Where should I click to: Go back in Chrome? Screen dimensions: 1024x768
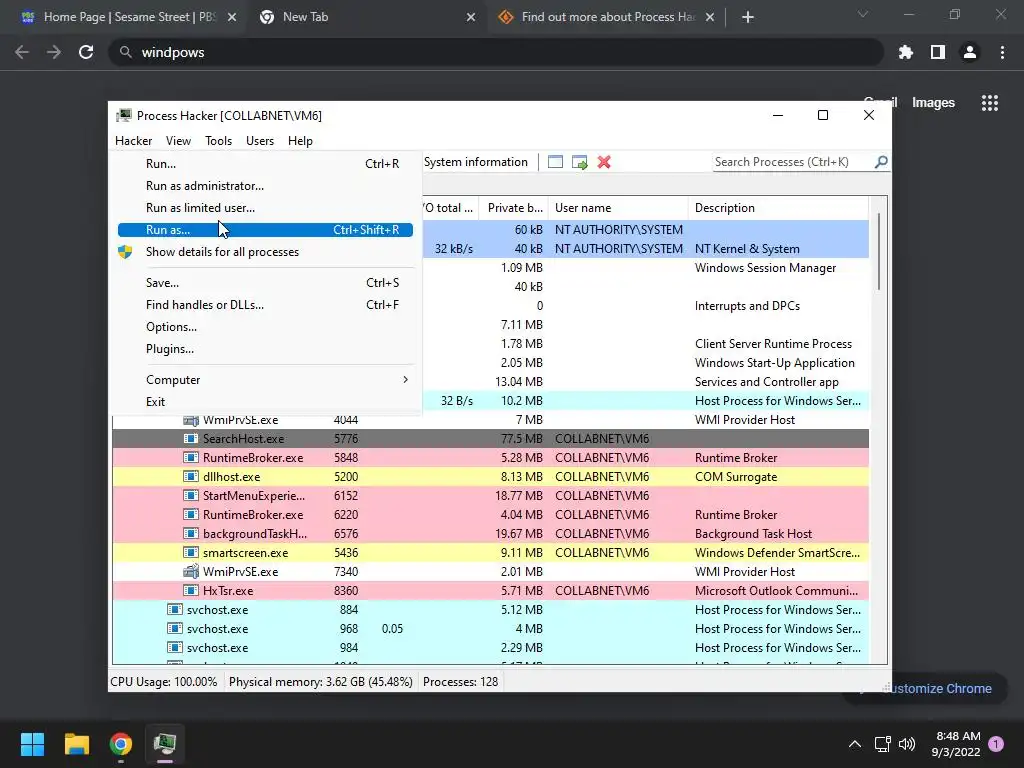[x=22, y=52]
